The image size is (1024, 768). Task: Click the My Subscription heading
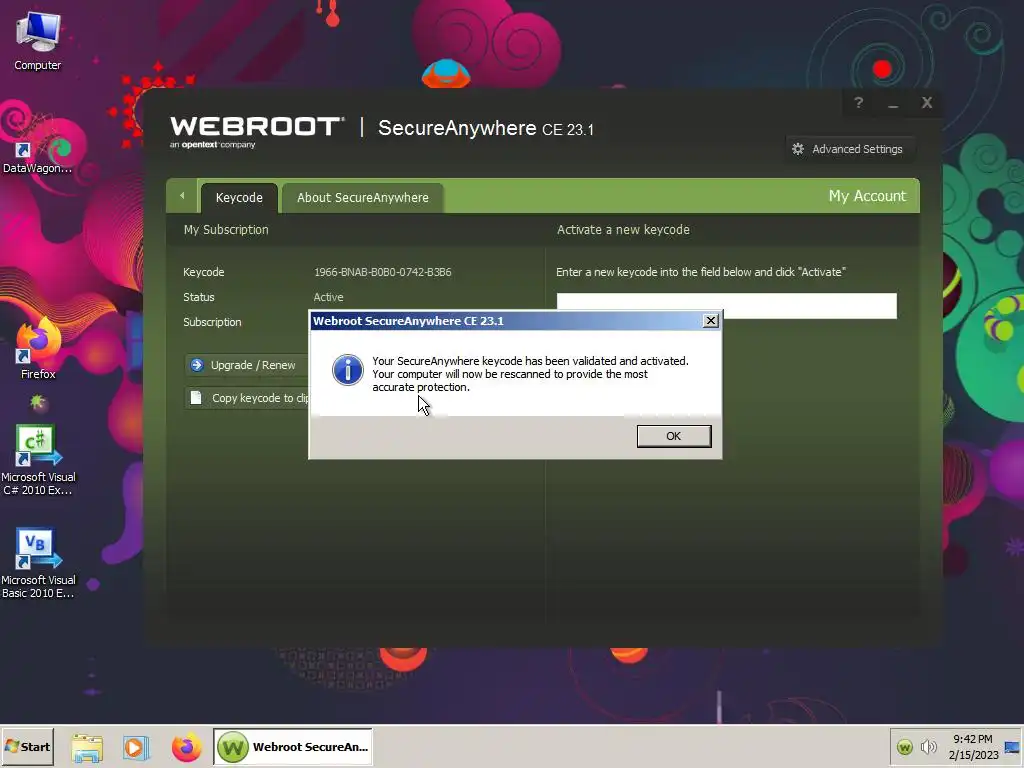226,230
